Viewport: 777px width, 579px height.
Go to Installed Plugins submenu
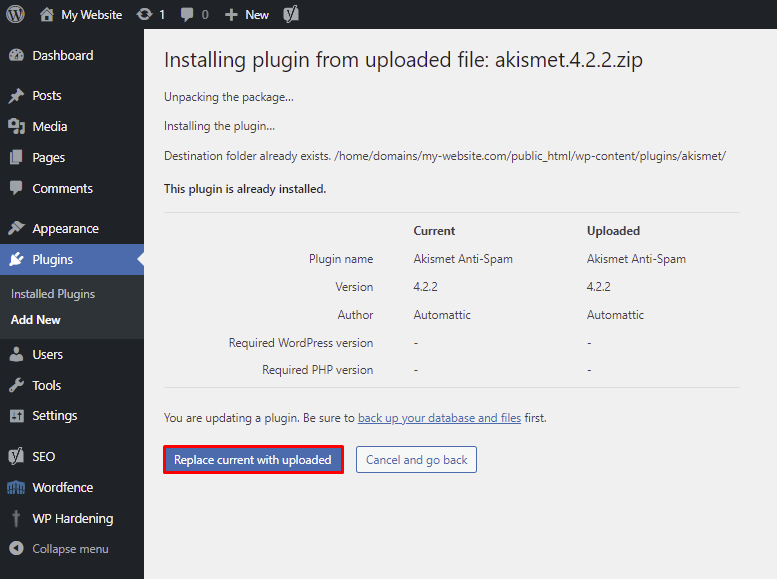tap(53, 294)
